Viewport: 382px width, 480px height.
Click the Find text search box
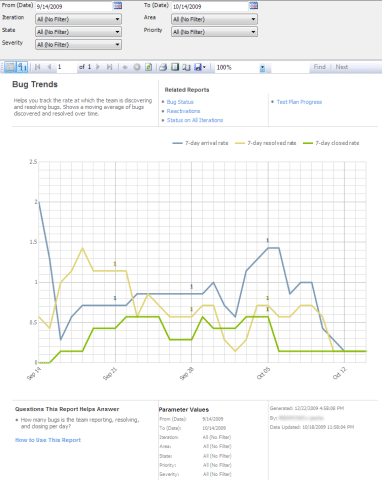coord(290,67)
